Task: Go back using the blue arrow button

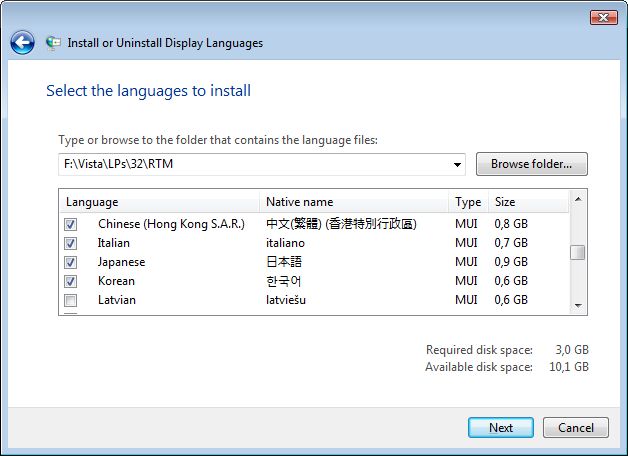Action: 22,42
